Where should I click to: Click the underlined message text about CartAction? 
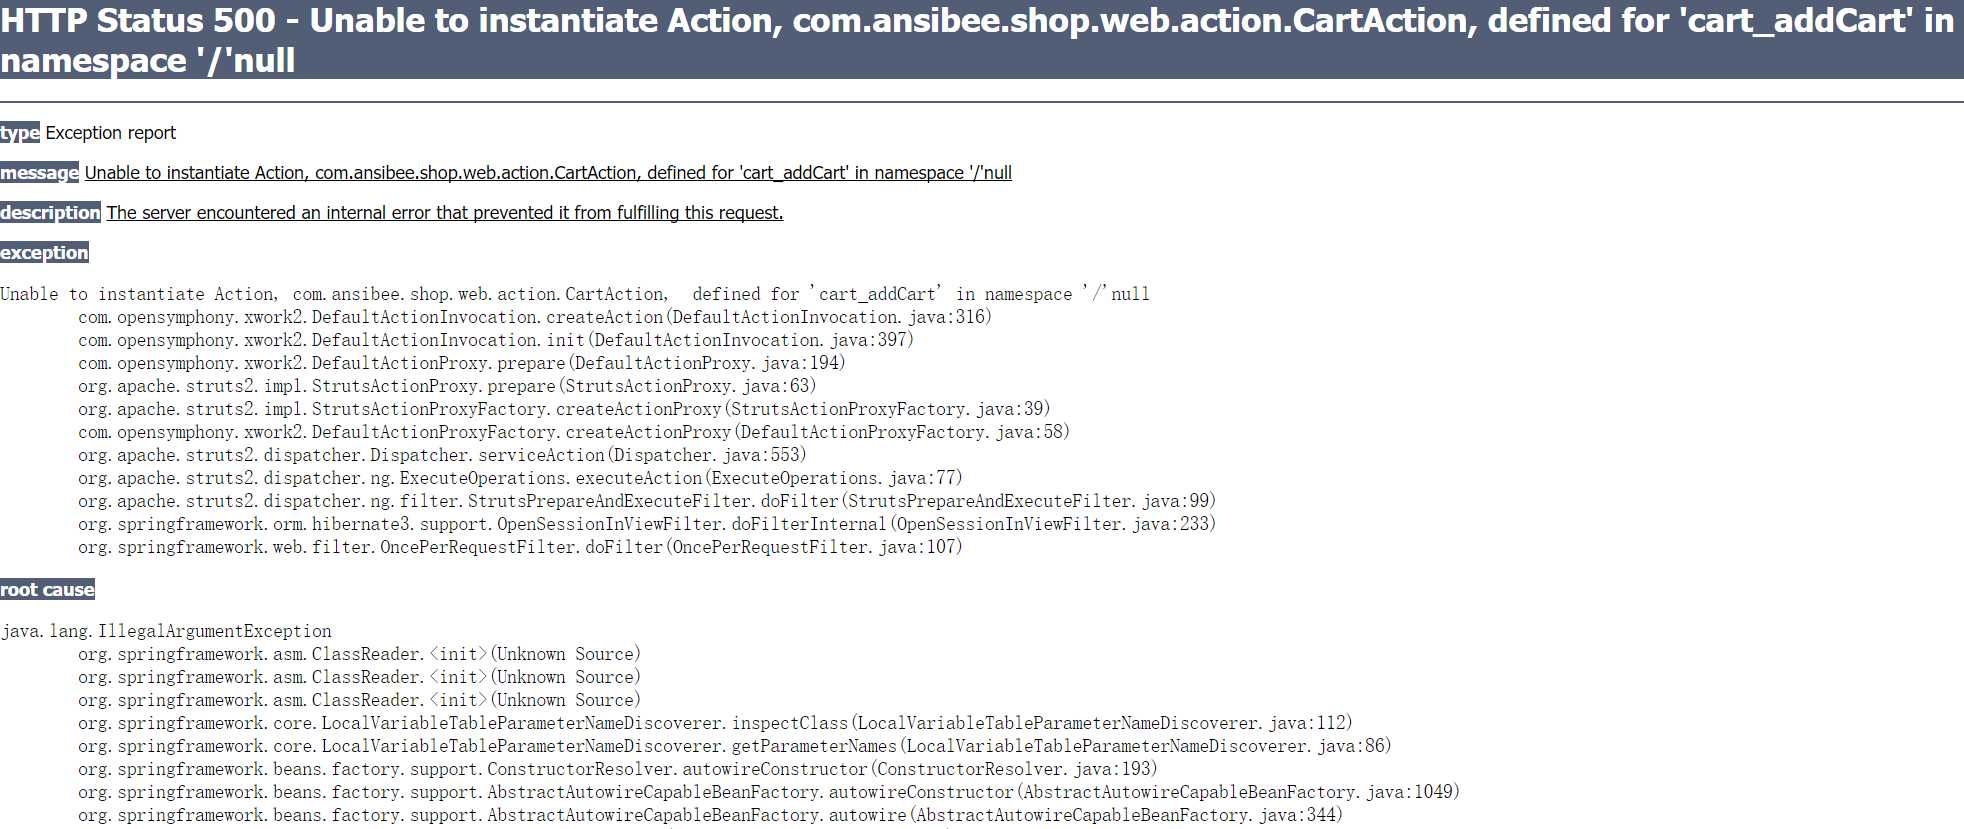click(x=548, y=173)
